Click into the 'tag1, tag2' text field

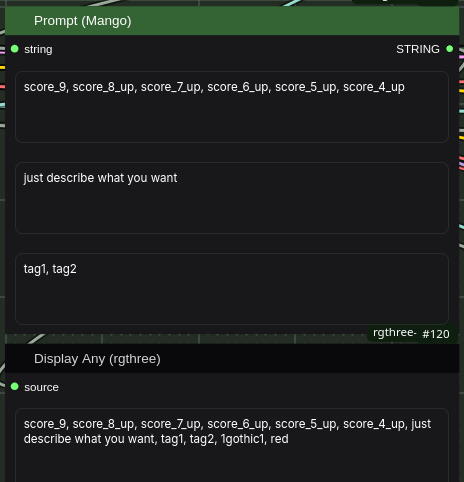pos(232,289)
